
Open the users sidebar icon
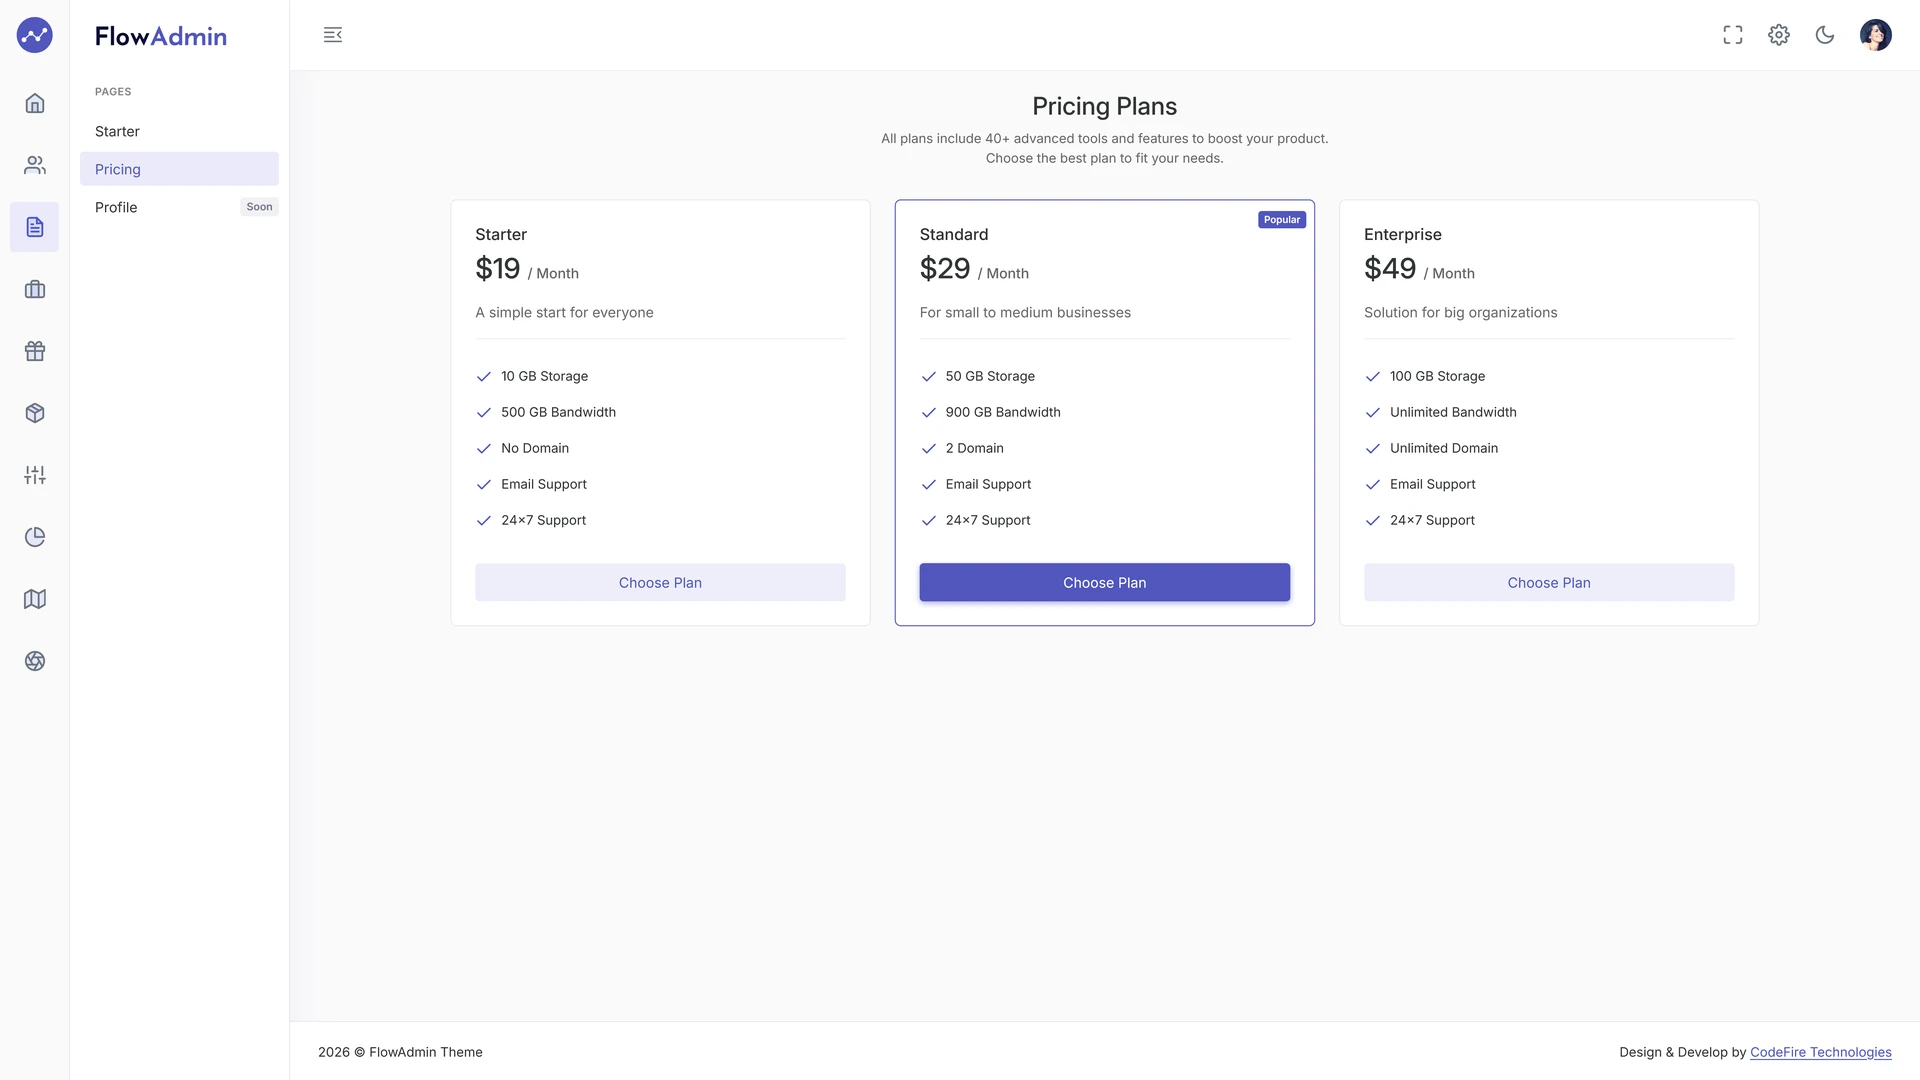(x=35, y=165)
